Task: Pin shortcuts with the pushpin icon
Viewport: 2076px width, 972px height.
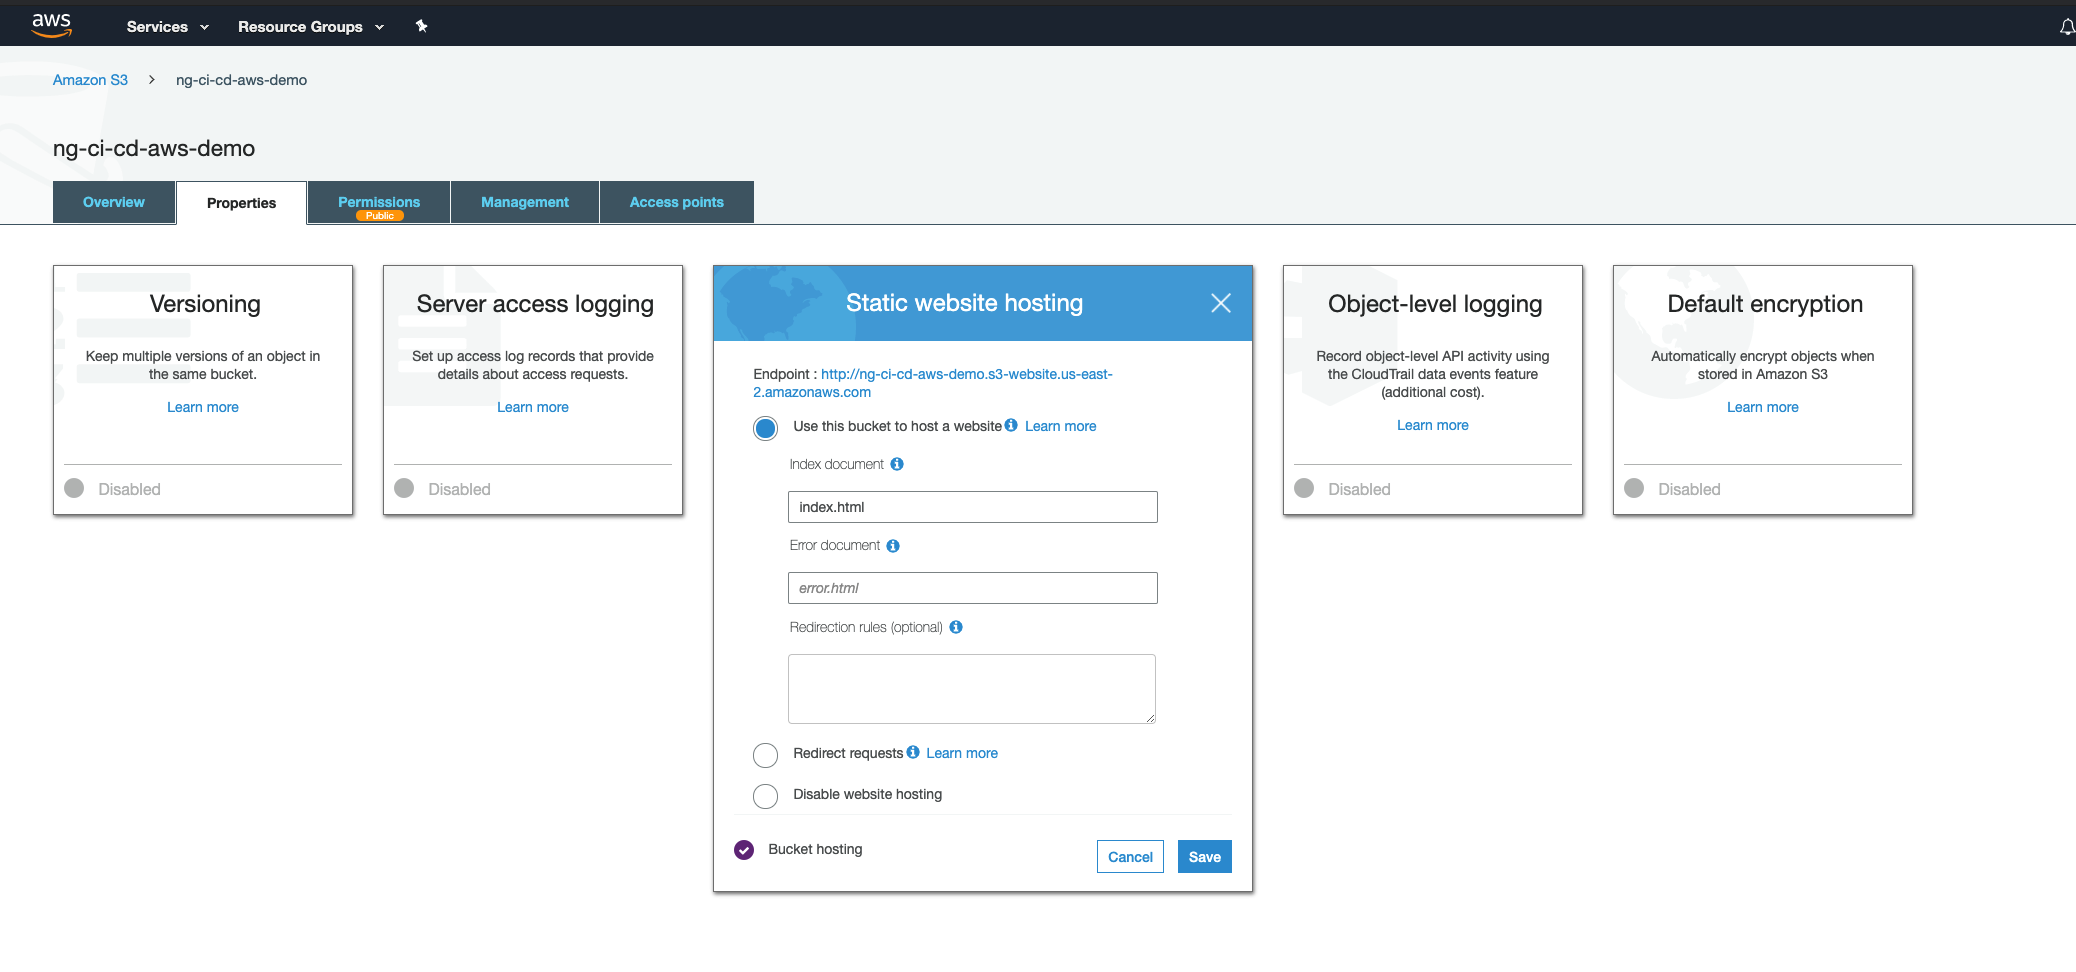Action: tap(422, 26)
